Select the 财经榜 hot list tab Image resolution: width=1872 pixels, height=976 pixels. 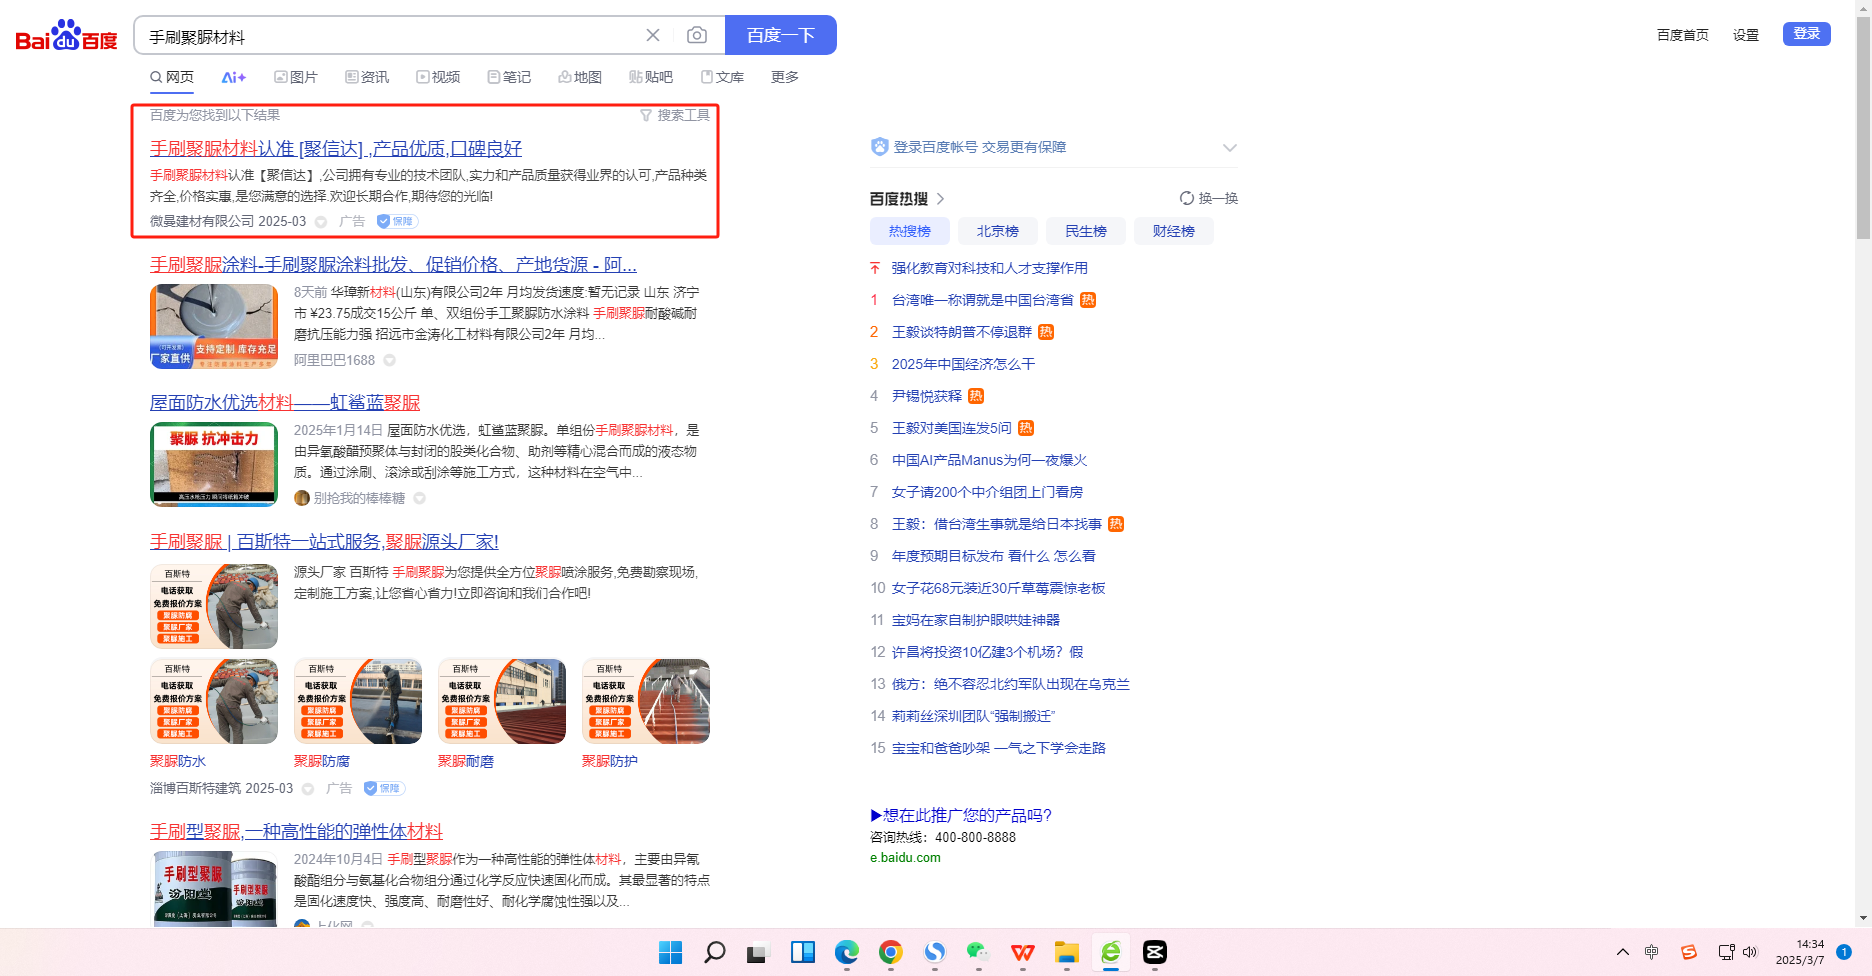(1174, 231)
